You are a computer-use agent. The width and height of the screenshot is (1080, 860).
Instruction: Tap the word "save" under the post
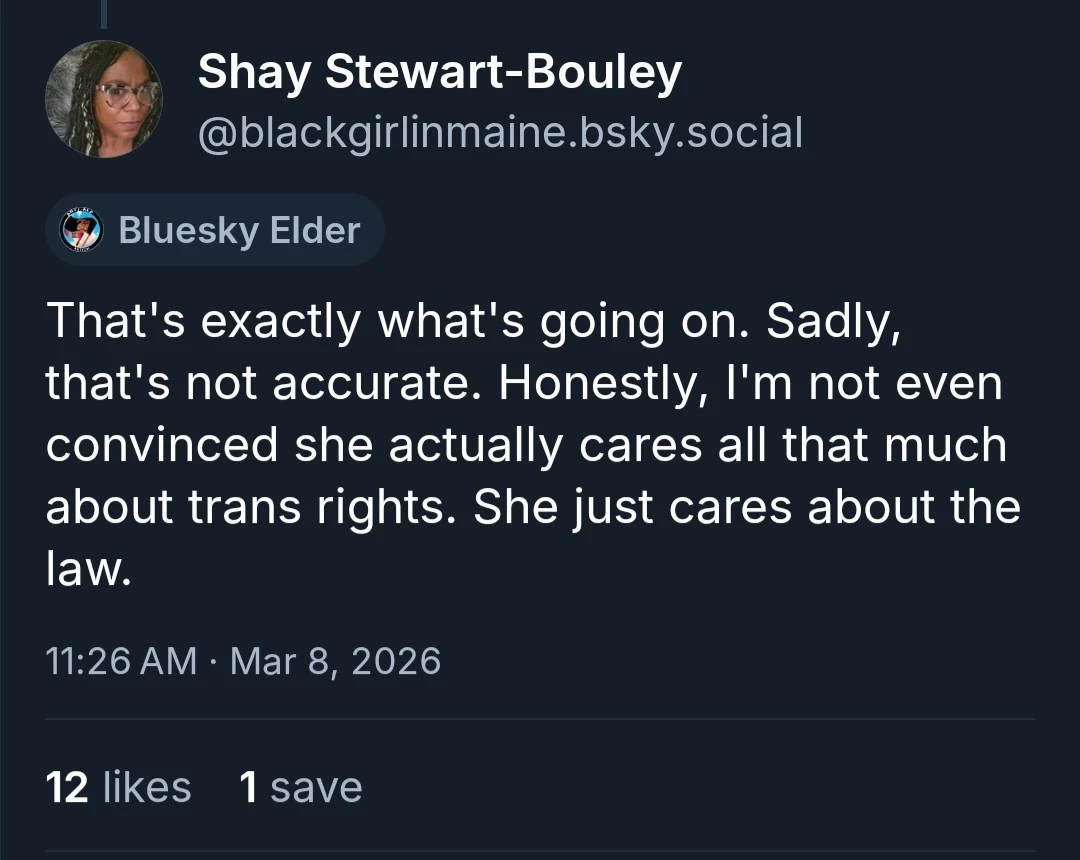(316, 787)
